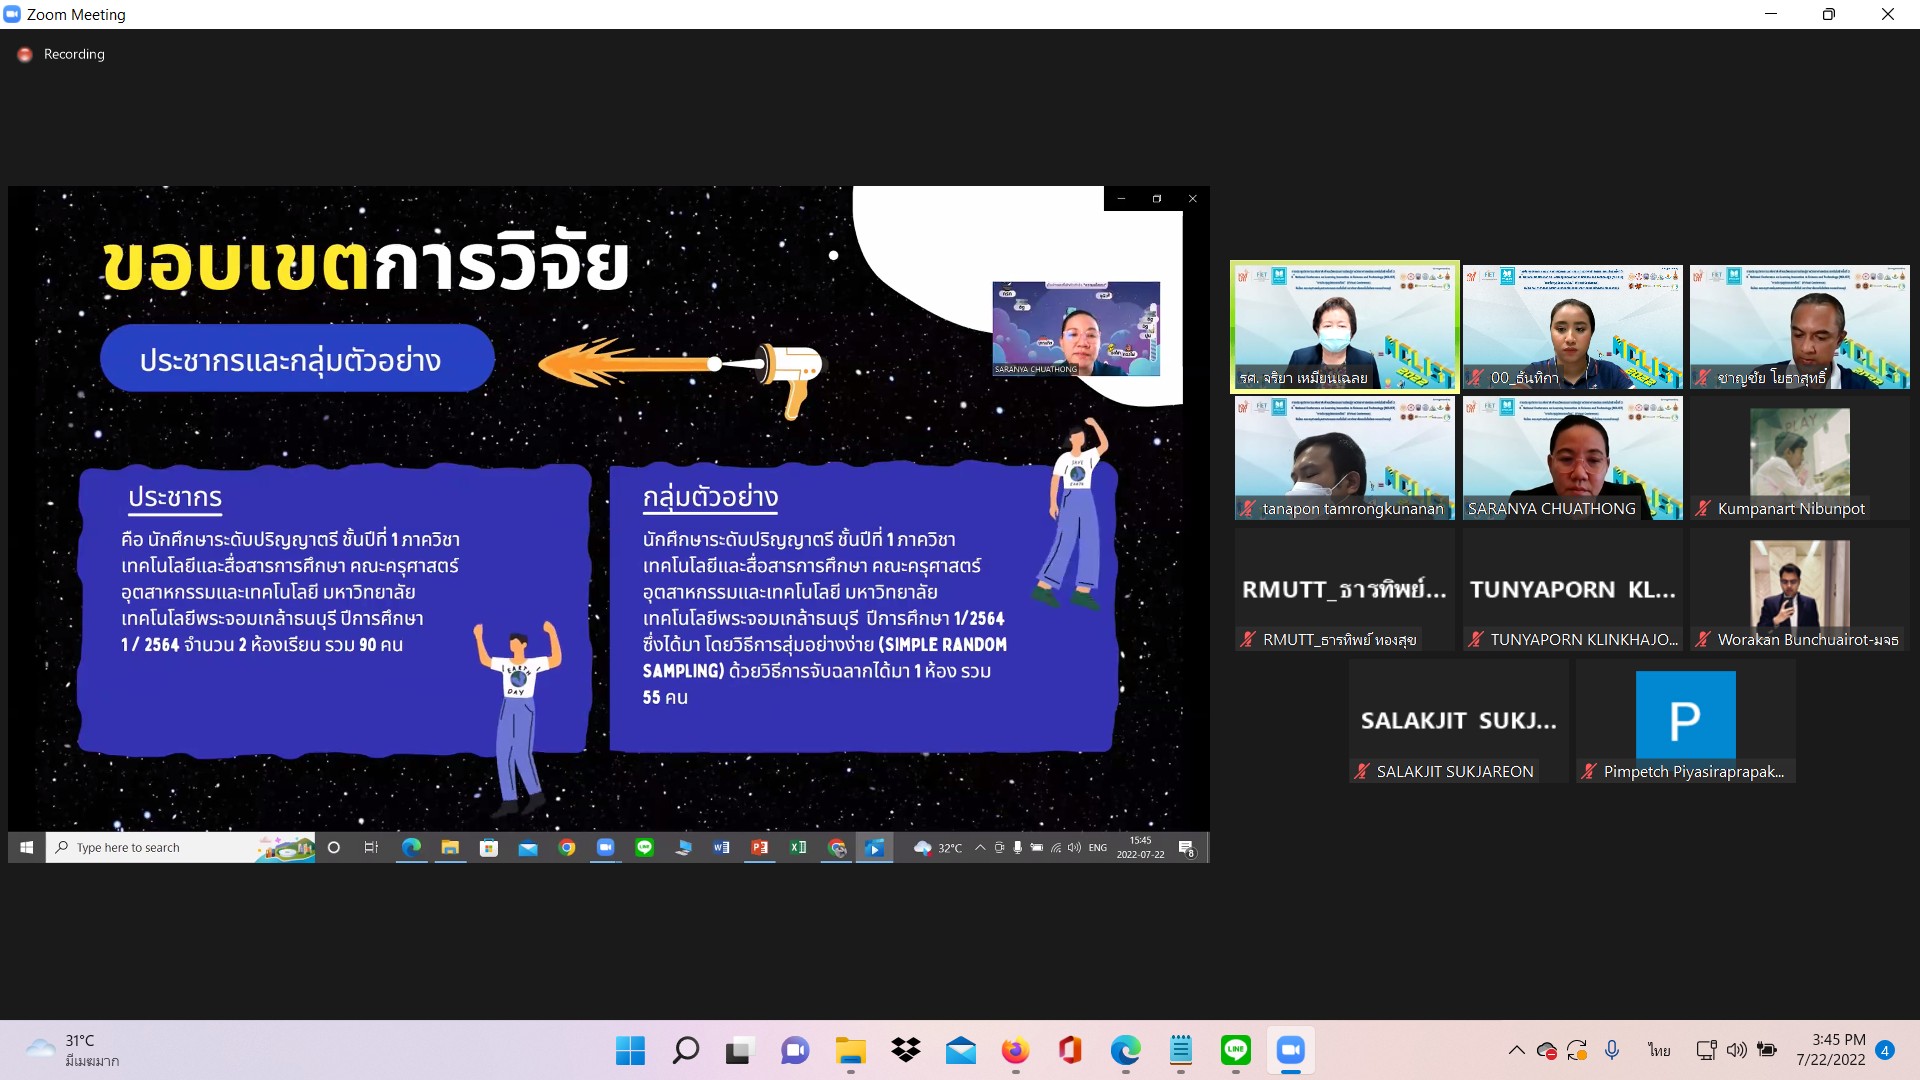Click the taskbar search magnifier
1920x1080 pixels.
[685, 1050]
